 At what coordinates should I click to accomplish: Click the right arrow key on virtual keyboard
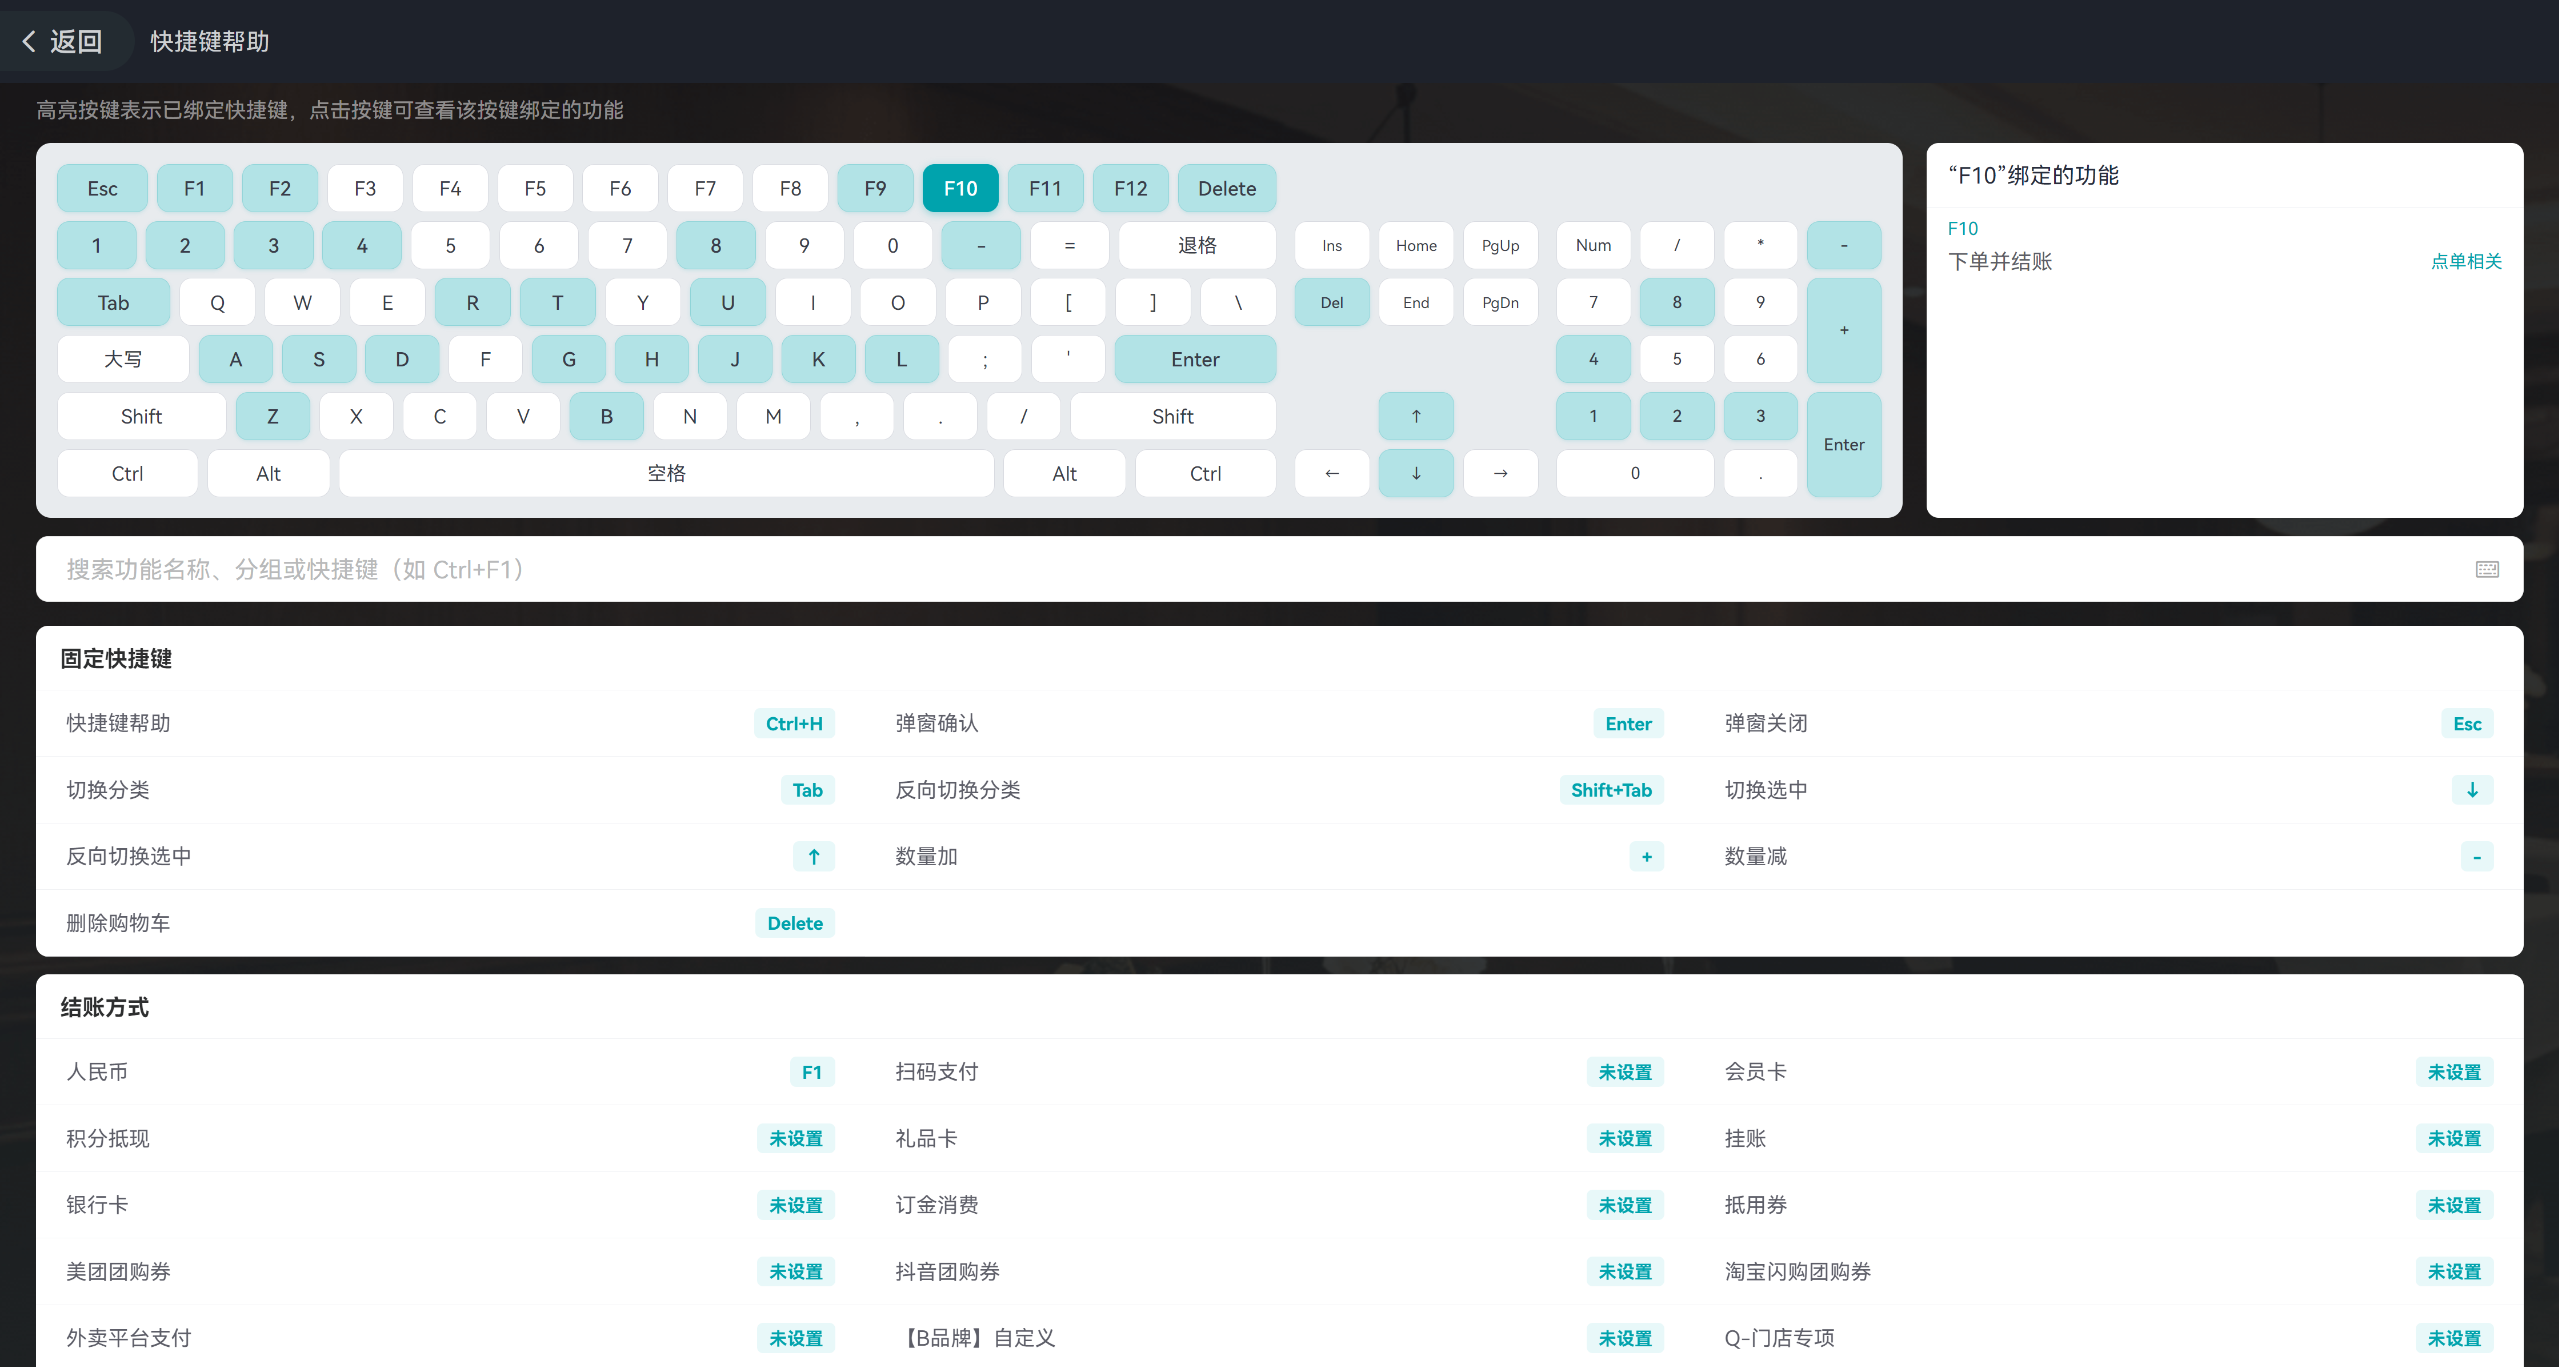click(x=1500, y=473)
